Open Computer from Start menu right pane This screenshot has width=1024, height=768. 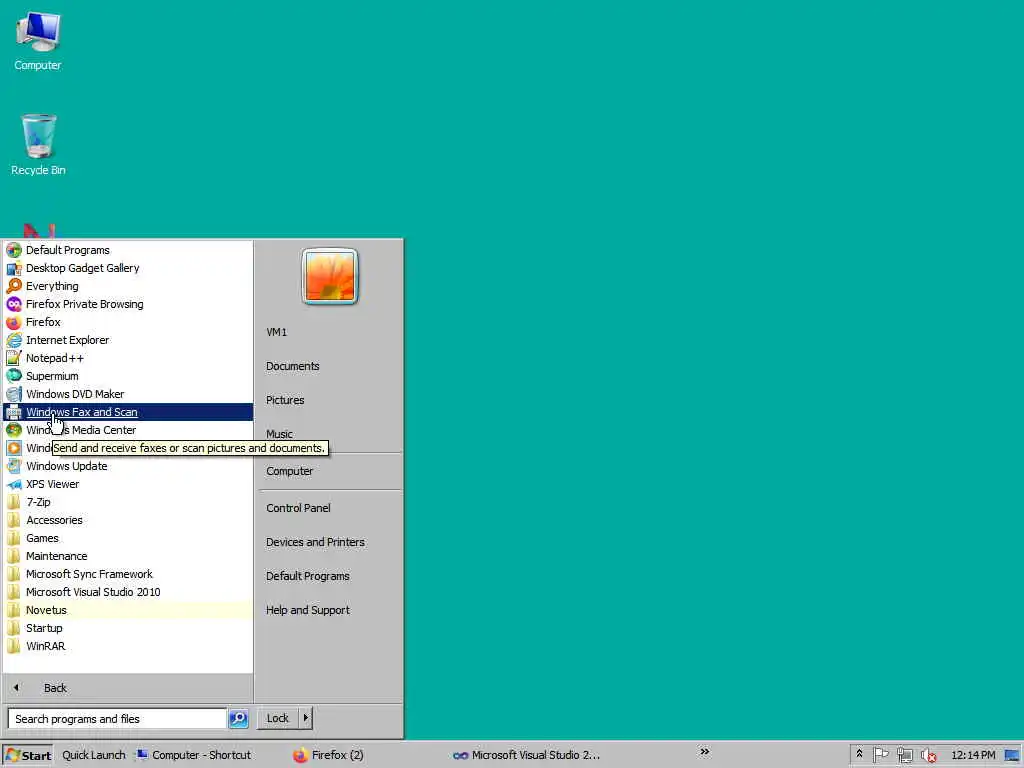click(x=289, y=471)
